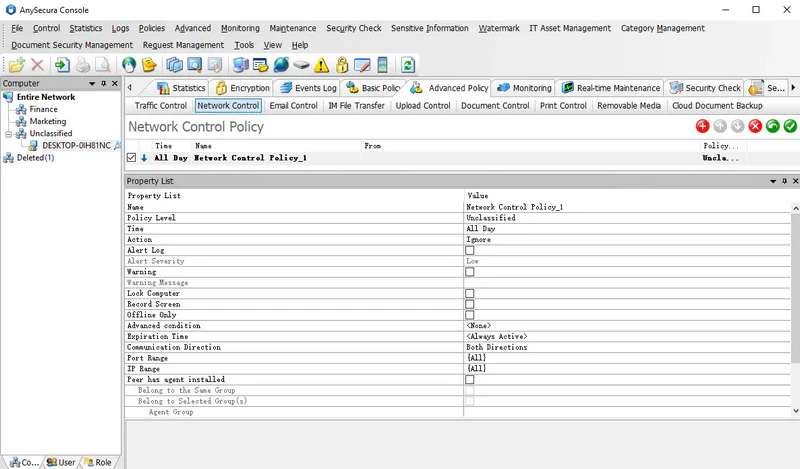Switch to the Encryption tab
This screenshot has height=469, width=800.
[x=243, y=88]
